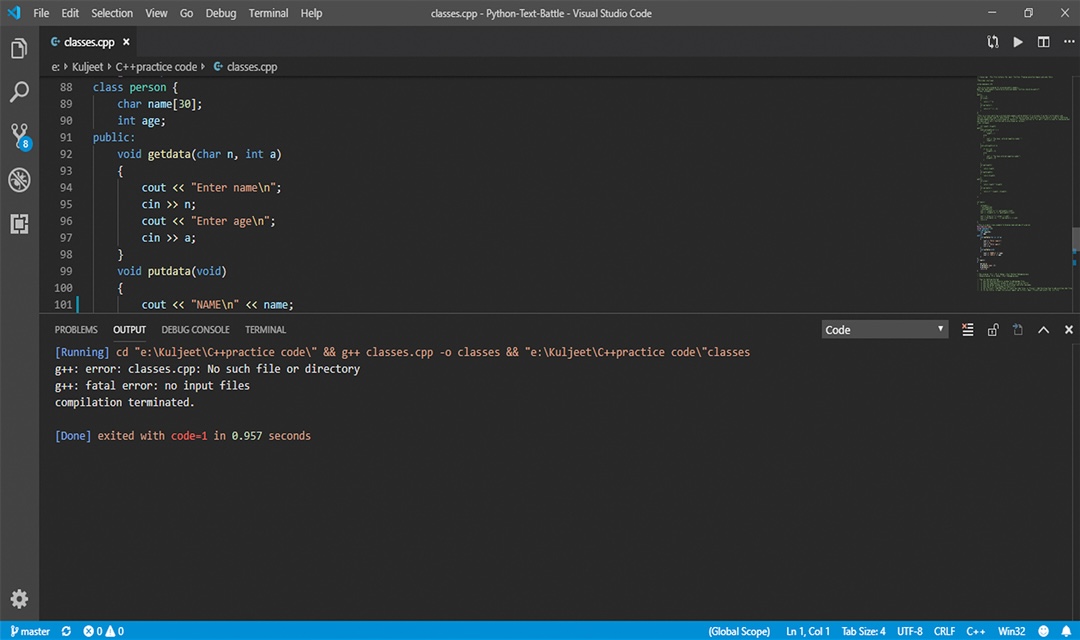Viewport: 1080px width, 640px height.
Task: Maximize the panel with the chevron
Action: 1043,329
